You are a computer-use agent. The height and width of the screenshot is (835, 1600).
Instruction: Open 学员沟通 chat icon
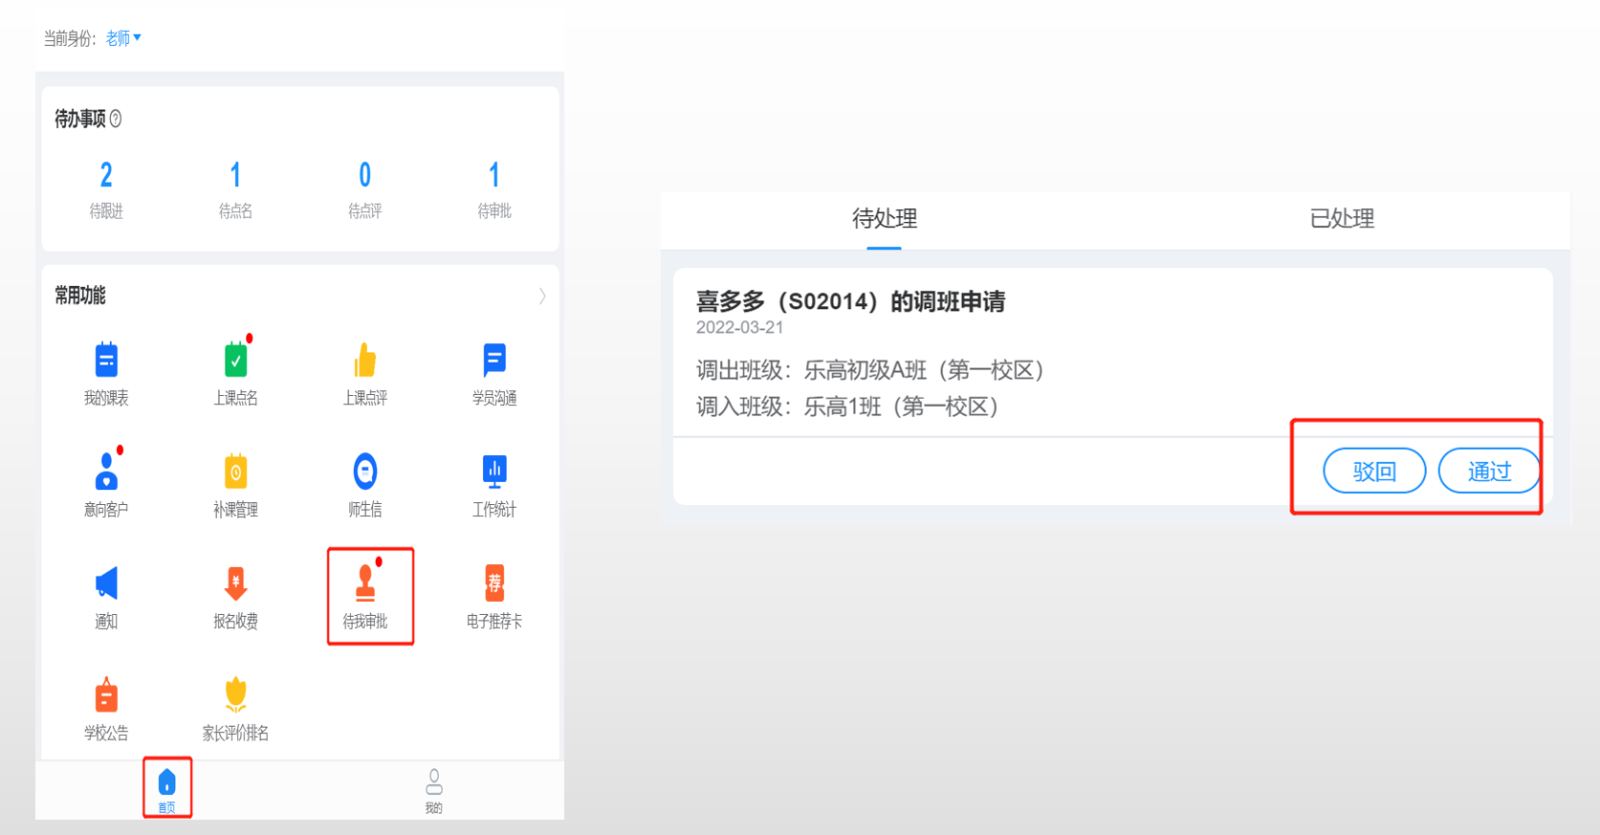[494, 360]
